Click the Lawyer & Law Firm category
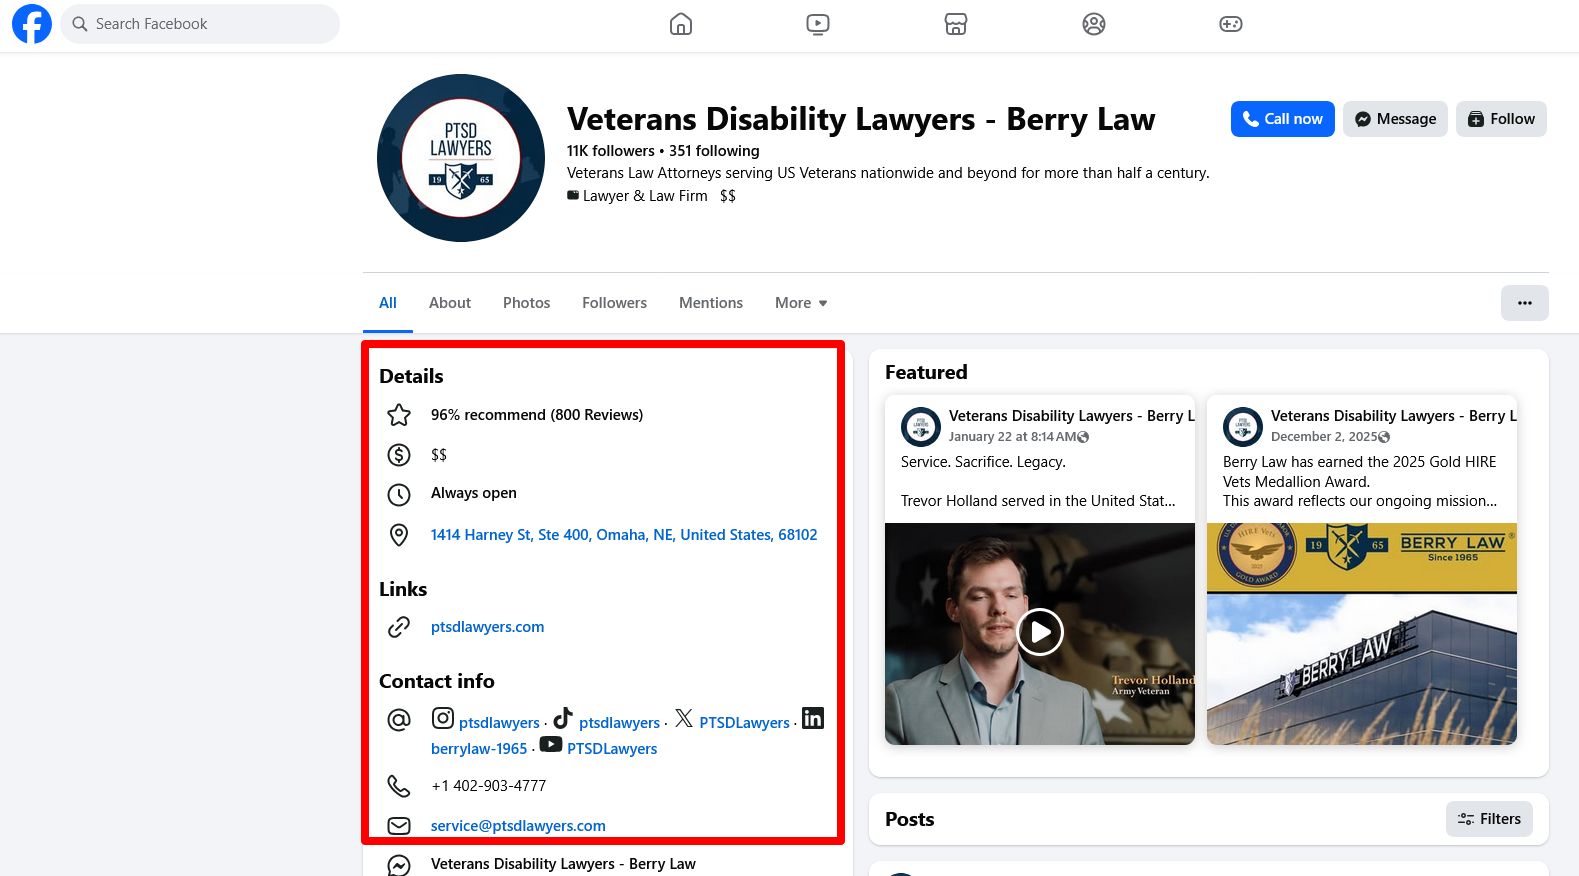 [645, 196]
